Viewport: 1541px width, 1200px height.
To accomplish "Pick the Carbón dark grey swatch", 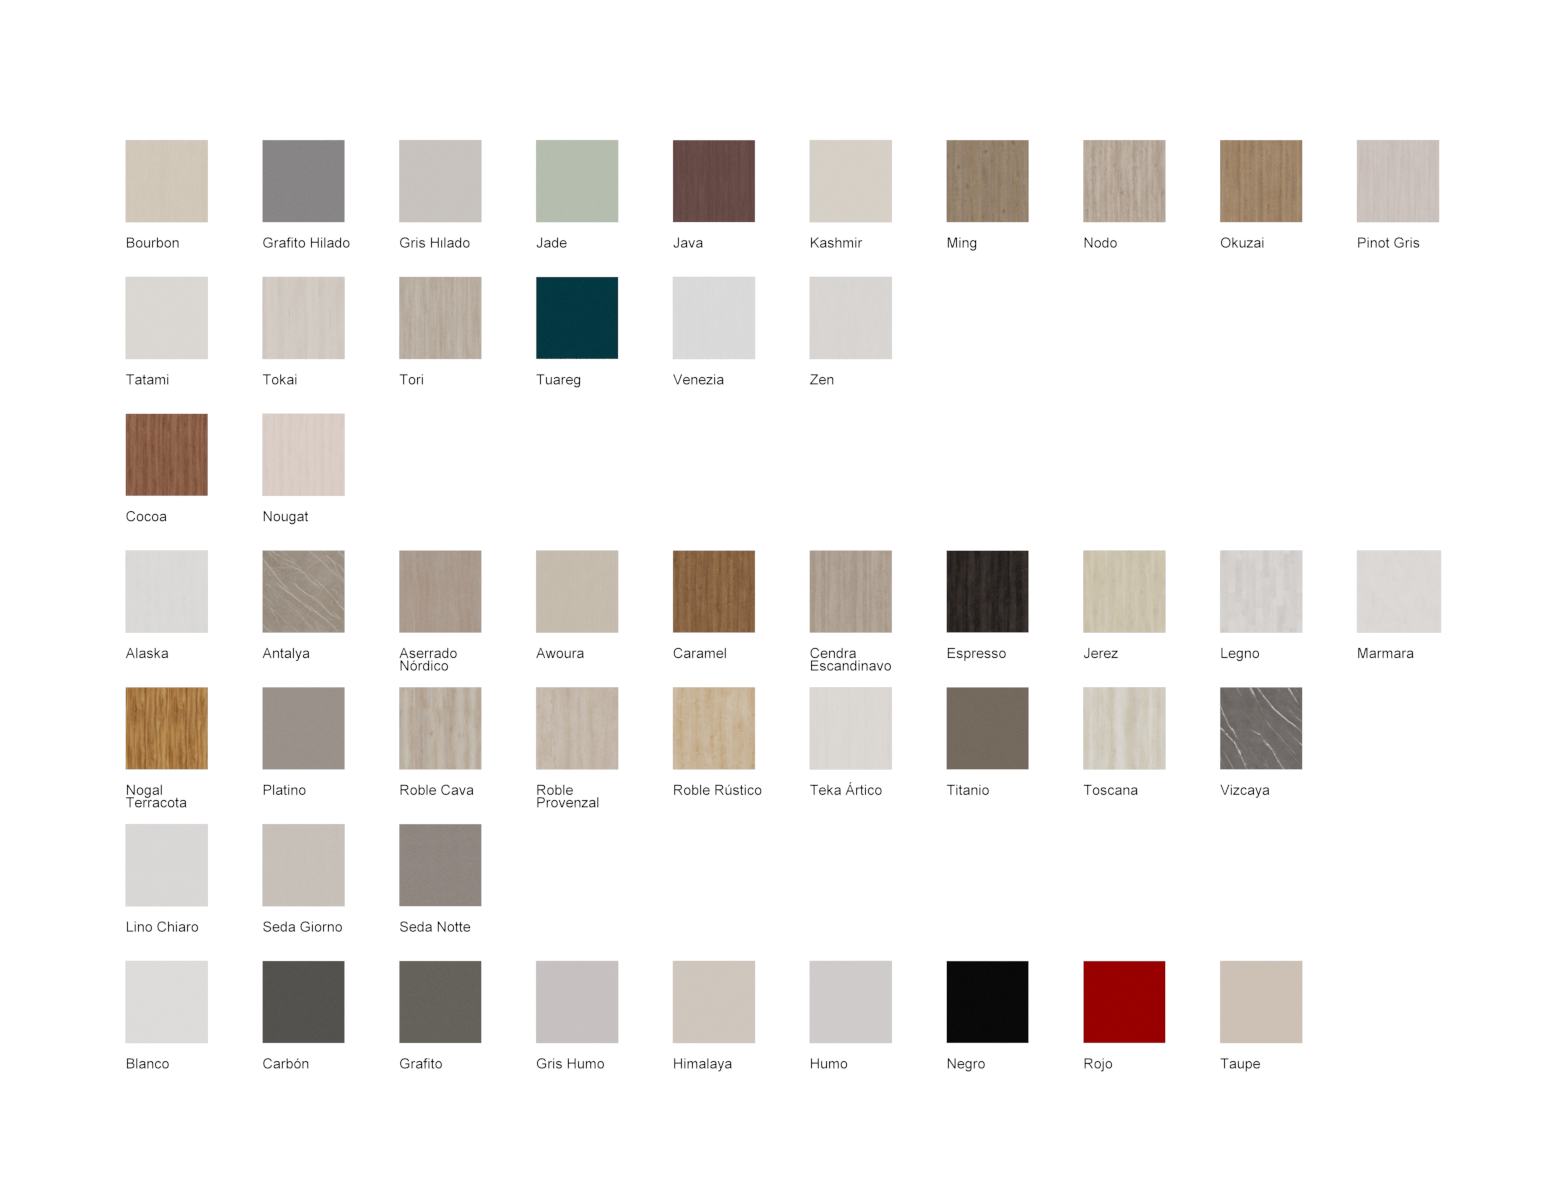I will 303,1002.
